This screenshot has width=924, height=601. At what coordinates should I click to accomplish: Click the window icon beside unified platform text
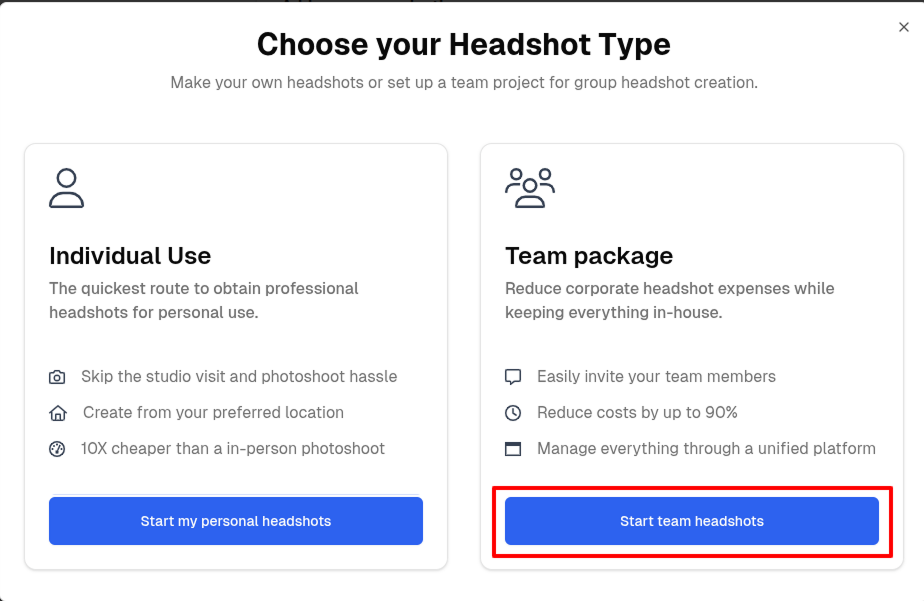(x=513, y=448)
